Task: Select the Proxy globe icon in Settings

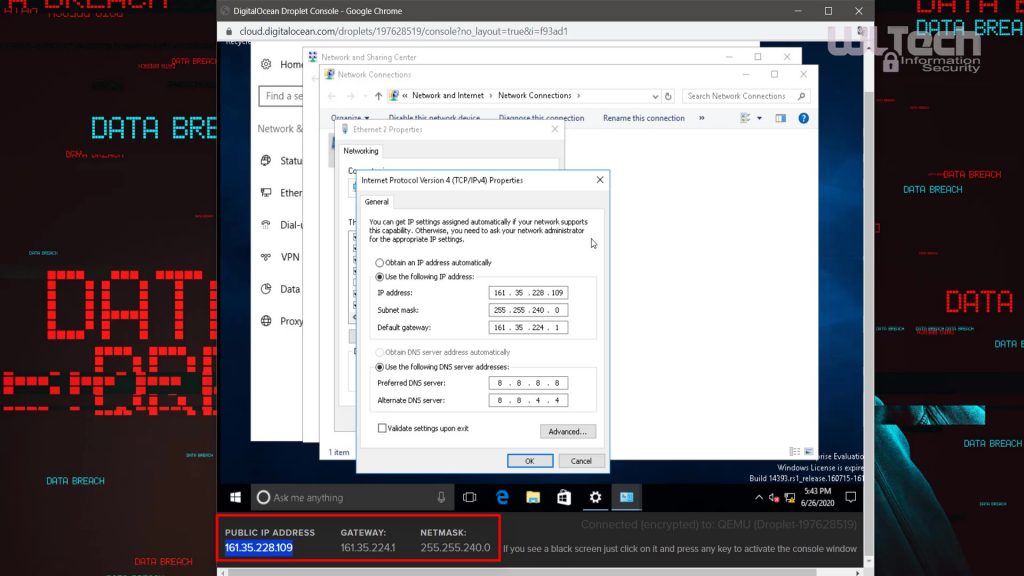Action: (266, 321)
